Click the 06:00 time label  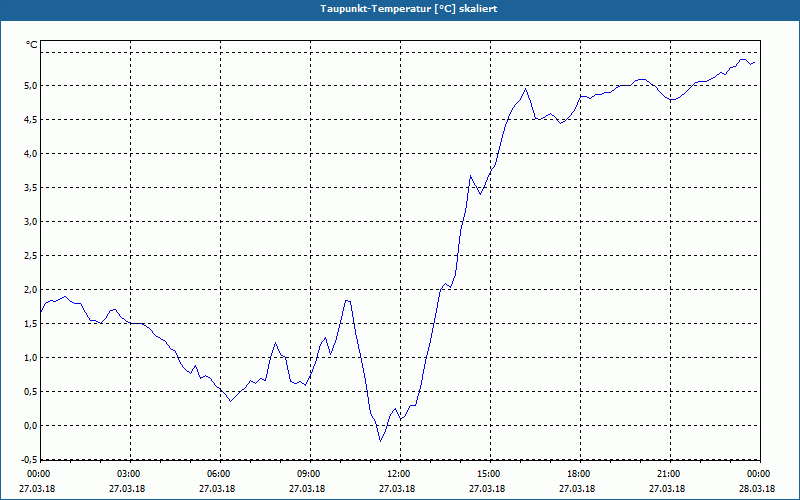pos(217,474)
